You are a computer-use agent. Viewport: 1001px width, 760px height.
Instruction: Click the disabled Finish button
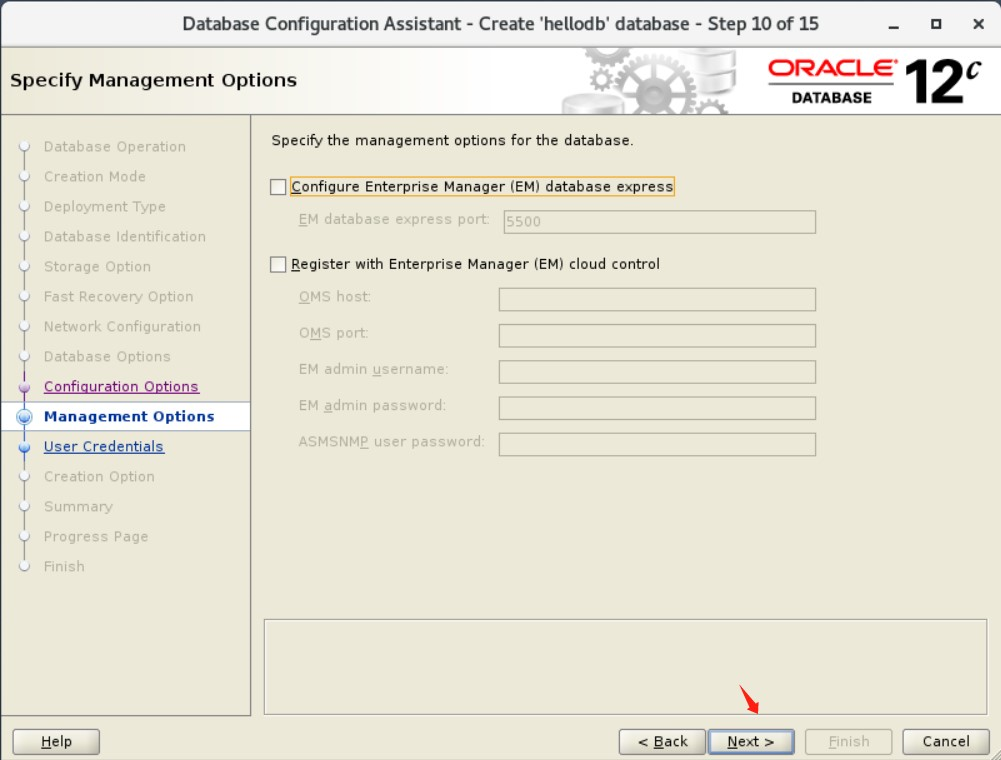click(x=848, y=741)
